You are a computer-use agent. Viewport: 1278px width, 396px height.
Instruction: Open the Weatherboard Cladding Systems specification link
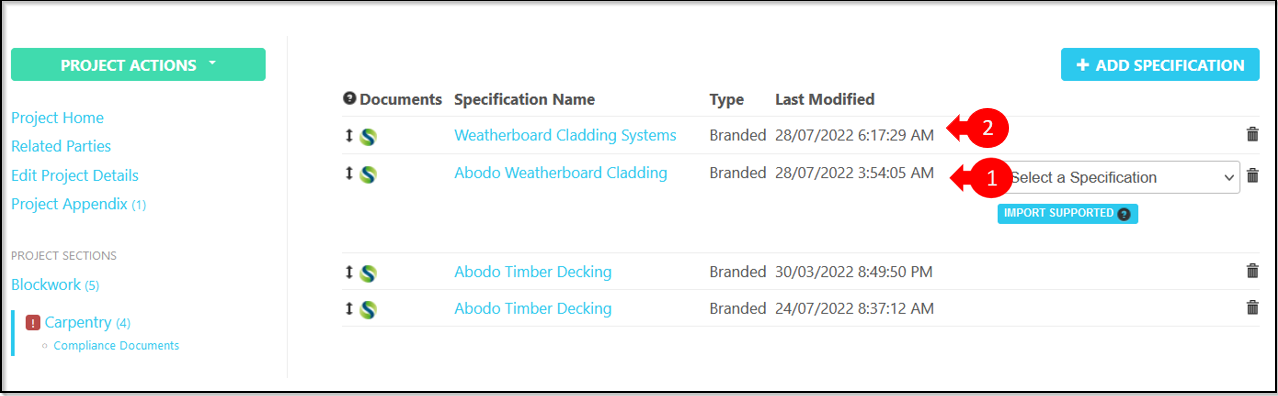point(565,135)
